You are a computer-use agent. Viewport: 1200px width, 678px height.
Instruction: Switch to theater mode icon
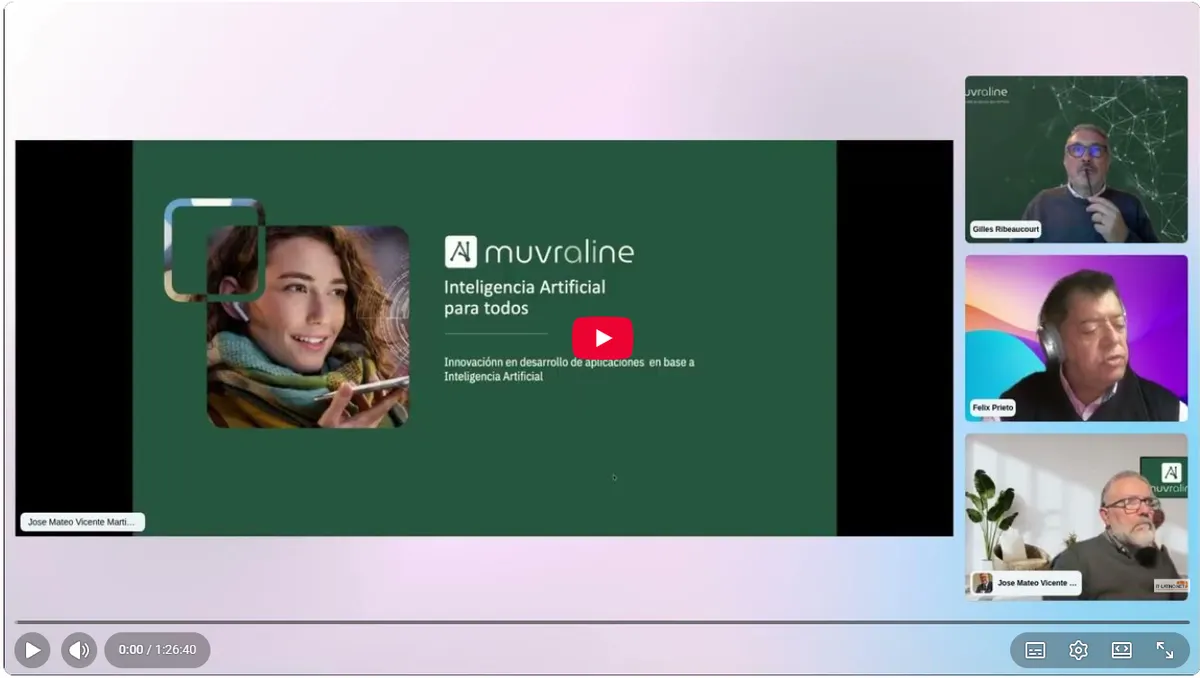click(x=1121, y=650)
